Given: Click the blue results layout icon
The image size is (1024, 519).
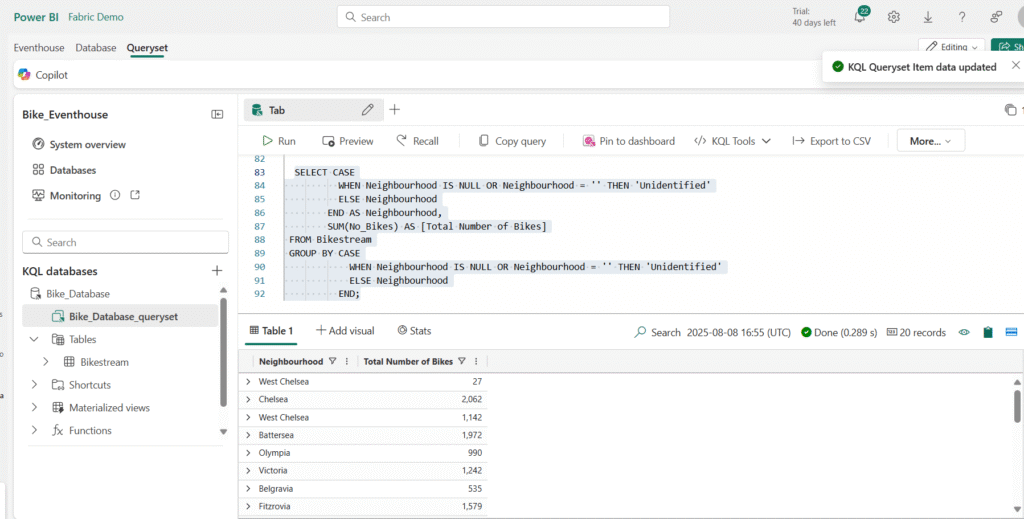Looking at the screenshot, I should point(1011,332).
